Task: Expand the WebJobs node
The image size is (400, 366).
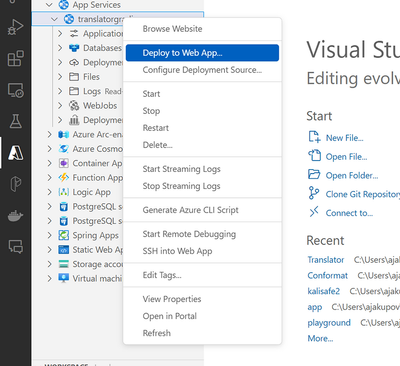Action: click(60, 106)
